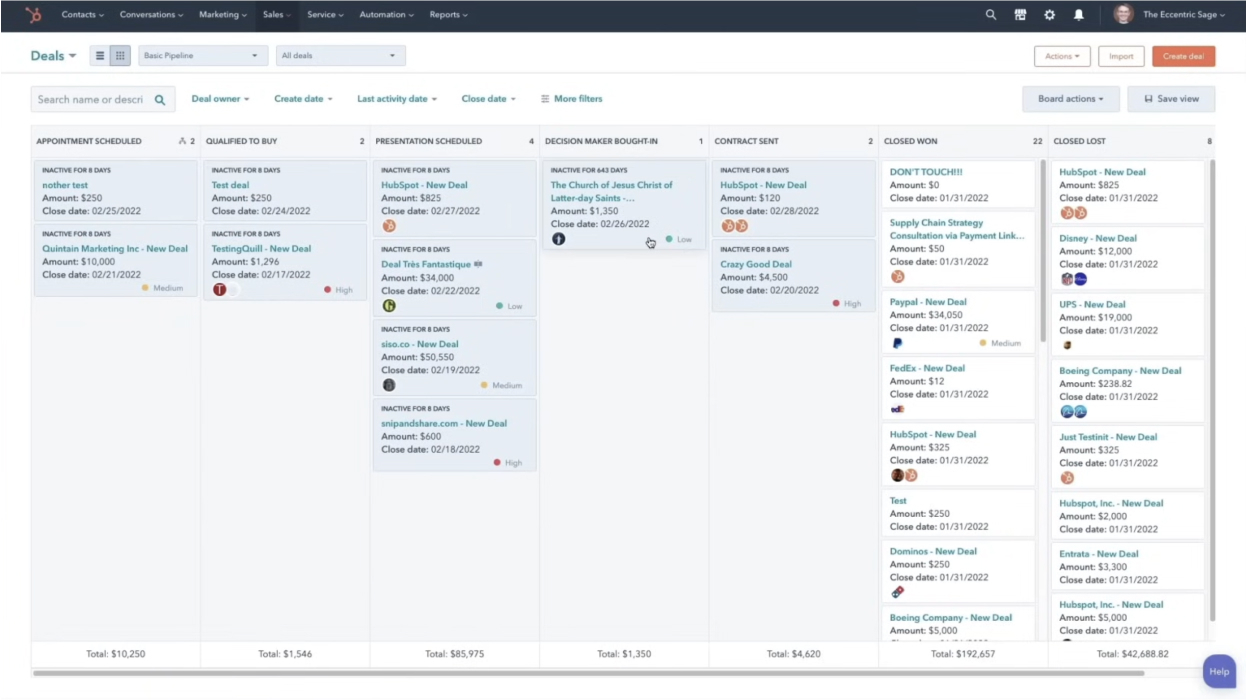1246x700 pixels.
Task: Switch to board grid view icon
Action: pos(120,56)
